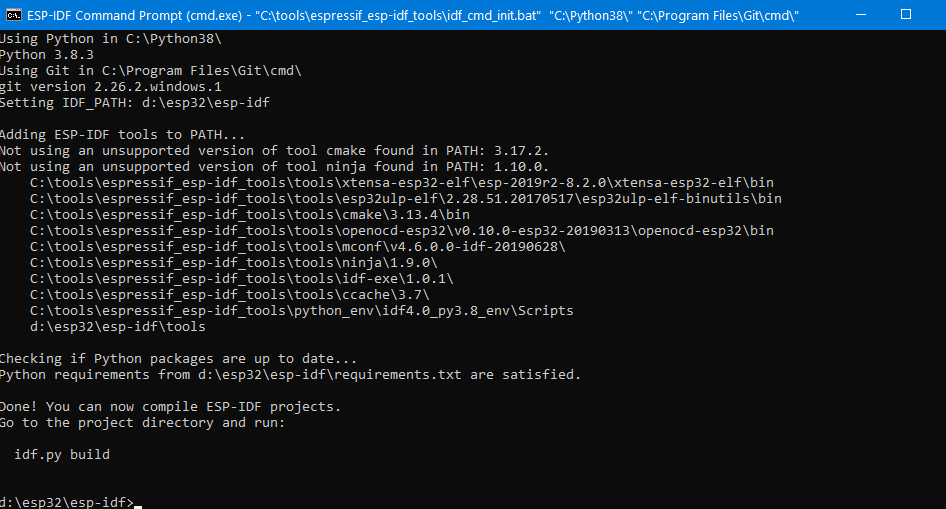Click the xtensa-esp32-elf bin path line
The height and width of the screenshot is (509, 946).
[401, 183]
